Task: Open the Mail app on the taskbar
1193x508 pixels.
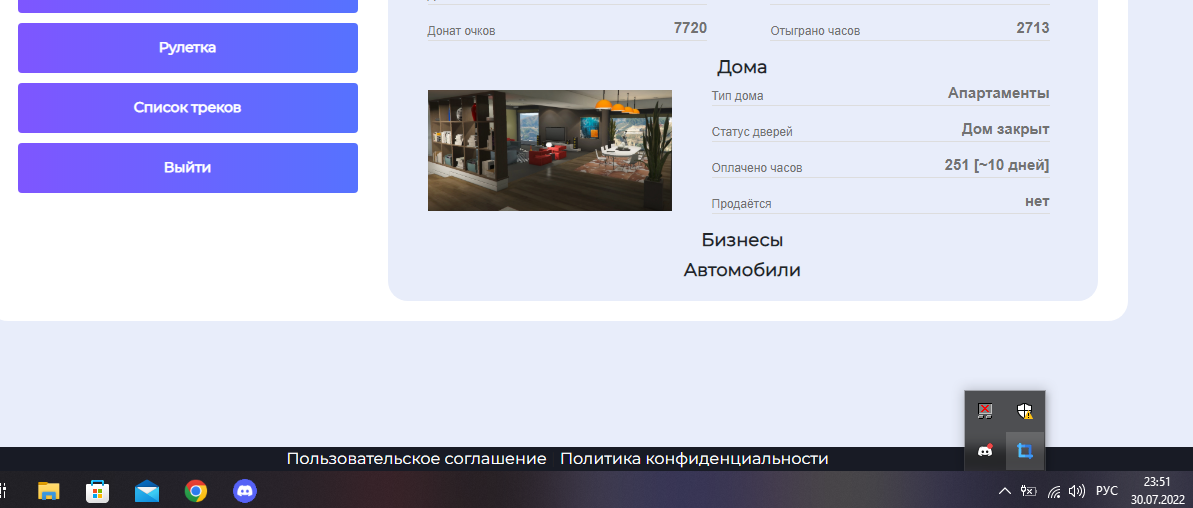Action: [x=147, y=491]
